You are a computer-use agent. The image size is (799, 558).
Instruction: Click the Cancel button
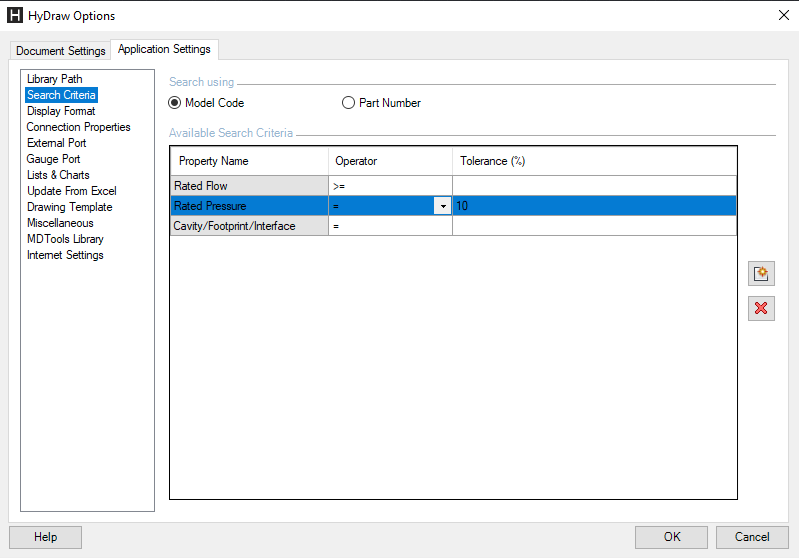[752, 537]
